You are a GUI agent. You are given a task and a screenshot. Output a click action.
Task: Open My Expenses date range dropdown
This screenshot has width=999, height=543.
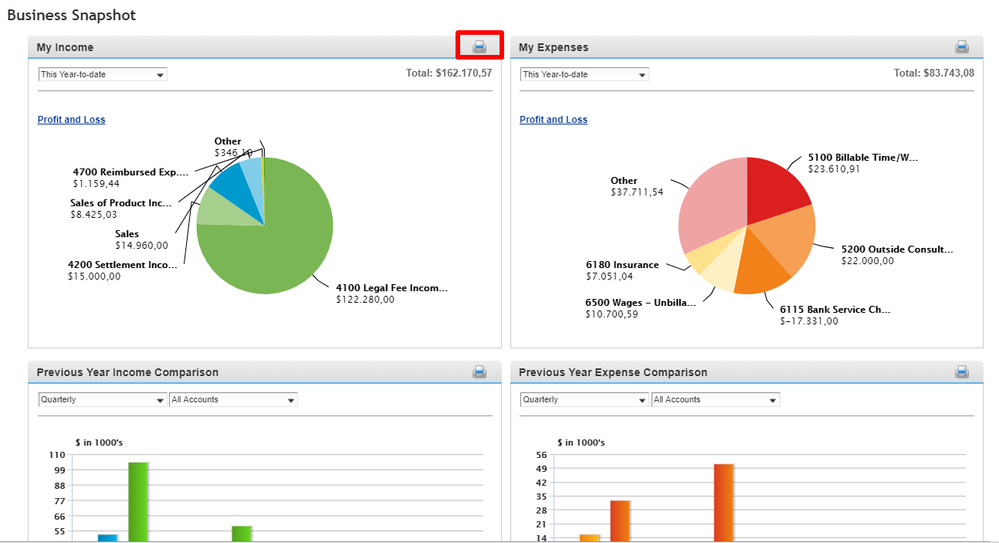pos(584,75)
